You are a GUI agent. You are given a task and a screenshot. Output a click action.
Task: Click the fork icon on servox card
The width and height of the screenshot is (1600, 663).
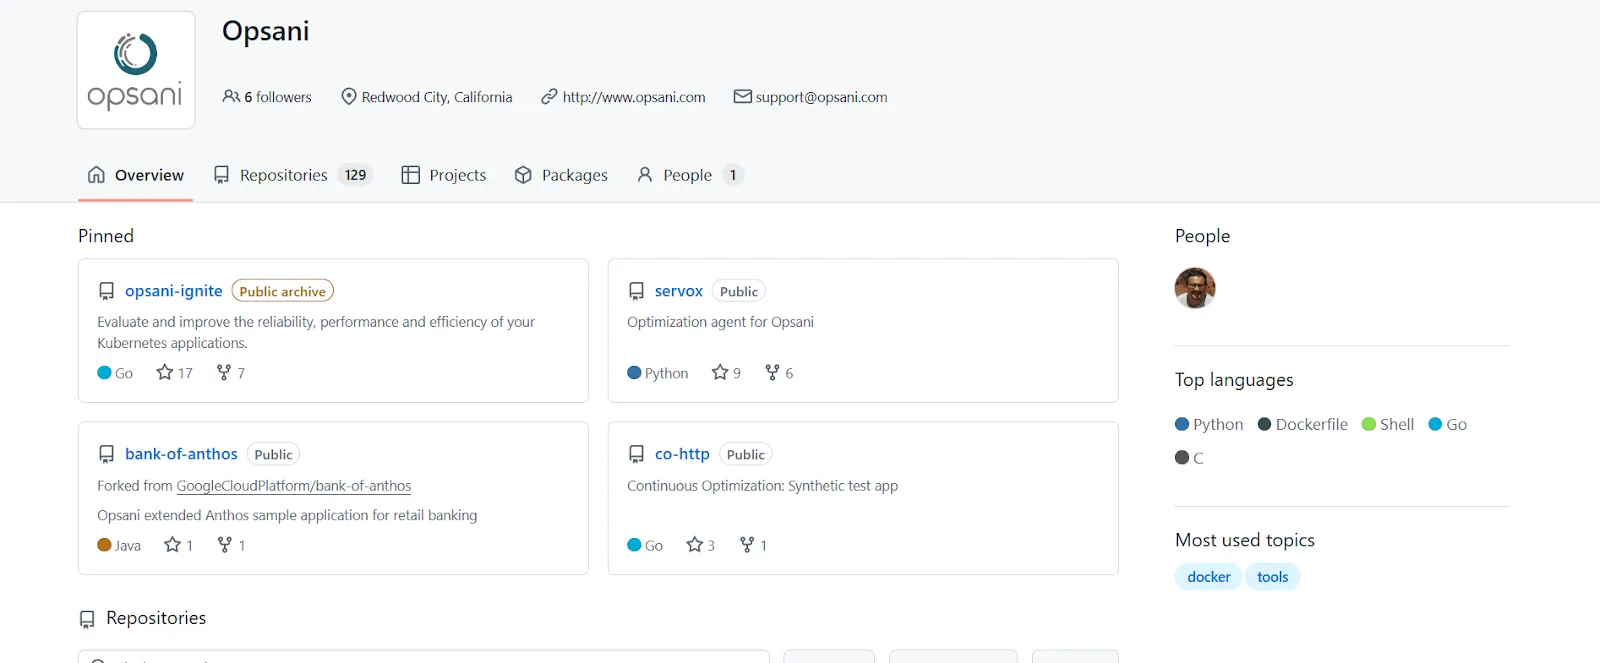coord(772,372)
